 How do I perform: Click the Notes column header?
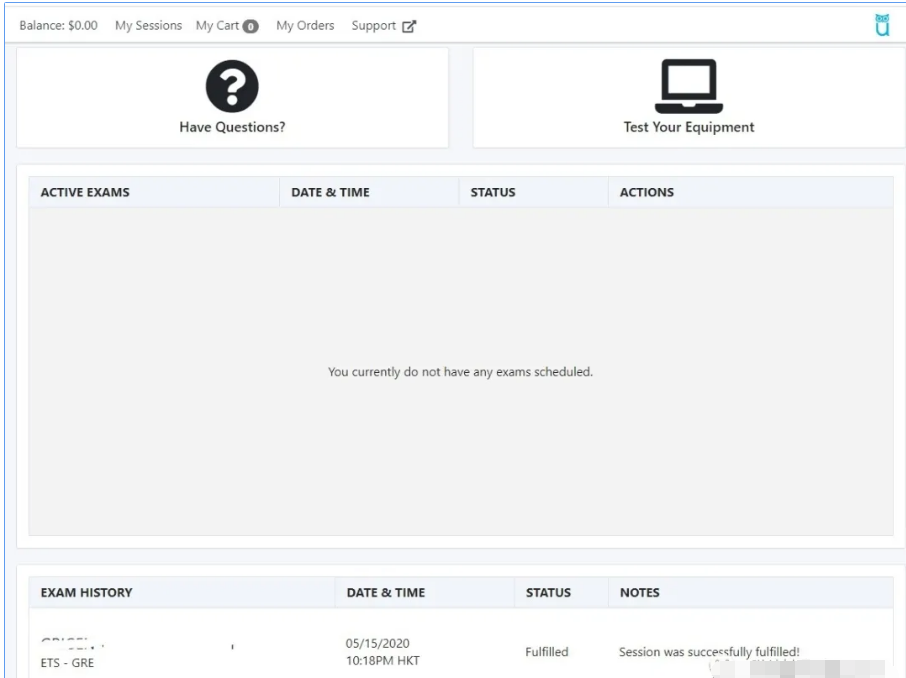point(639,592)
